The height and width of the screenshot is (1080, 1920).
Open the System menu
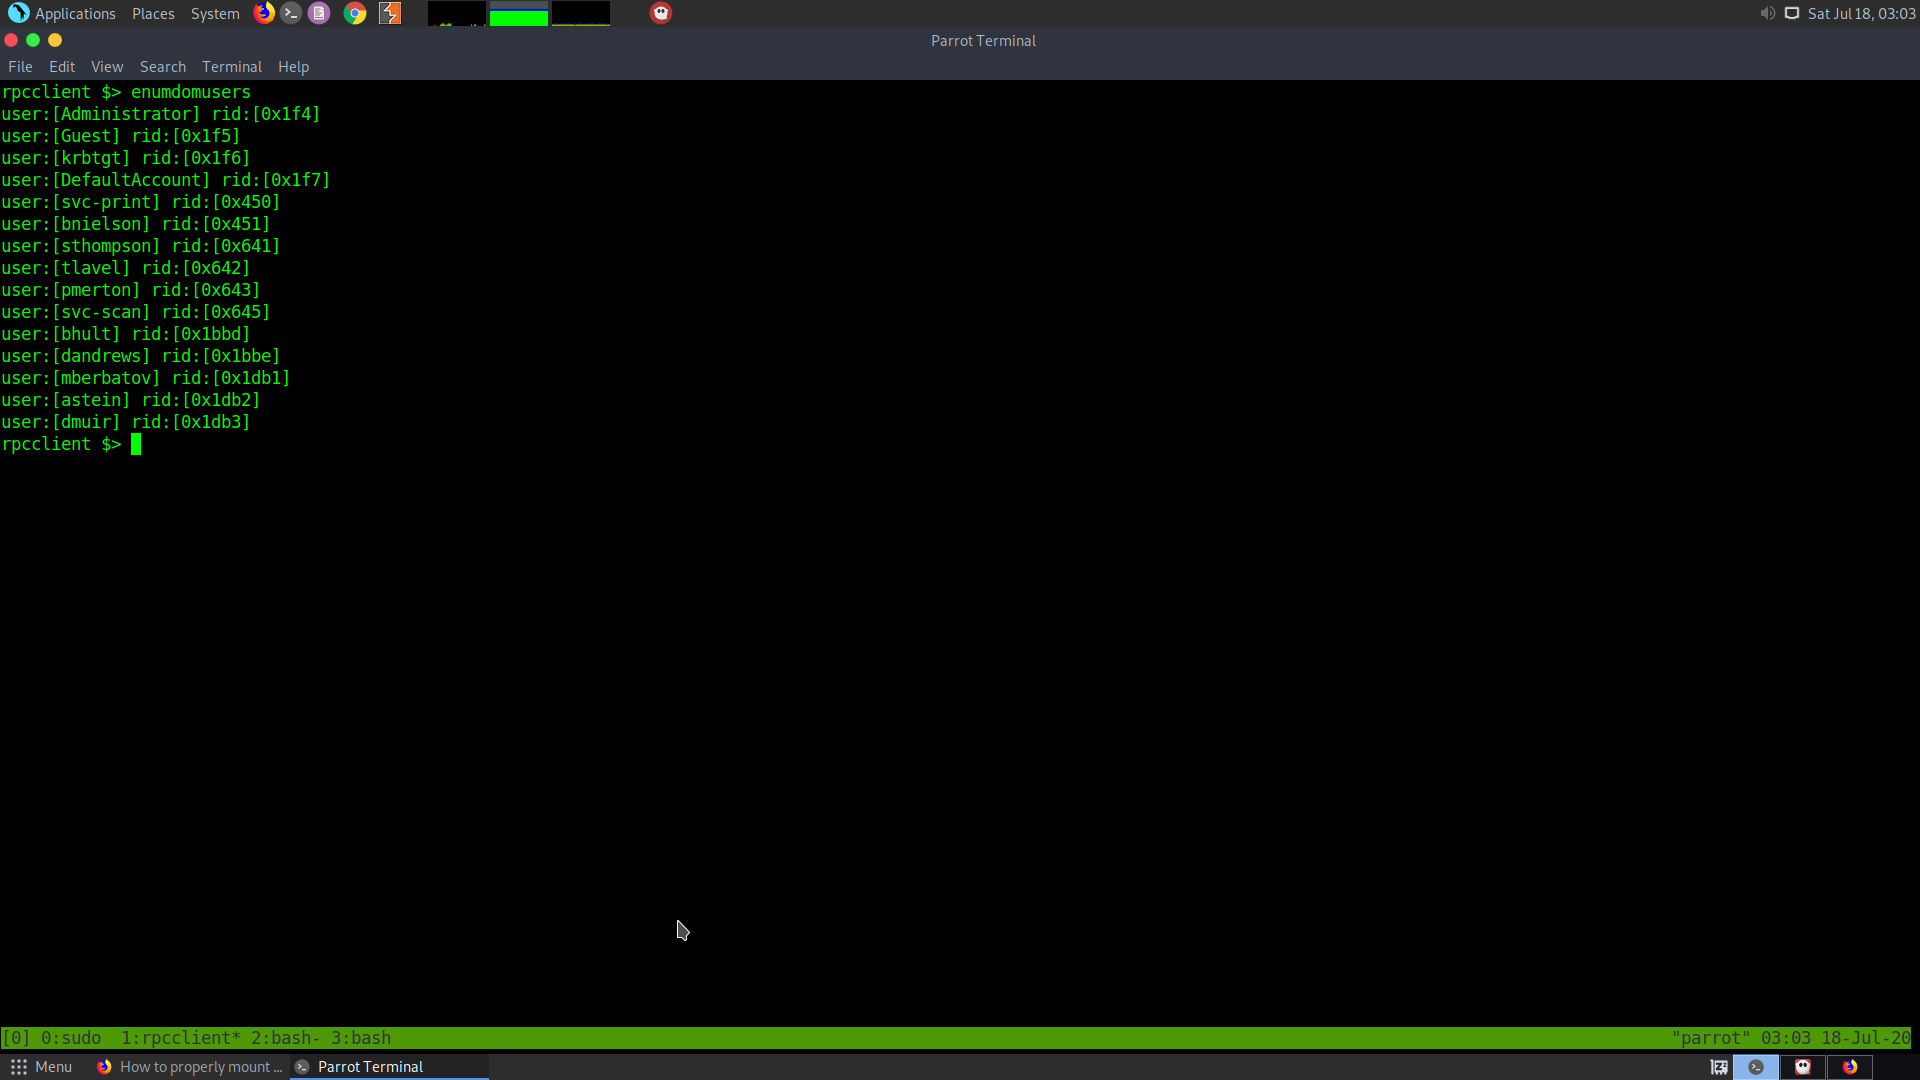point(215,13)
